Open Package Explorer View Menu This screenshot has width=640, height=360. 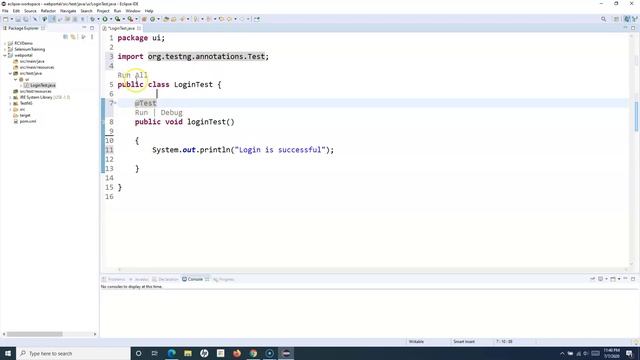tap(92, 37)
